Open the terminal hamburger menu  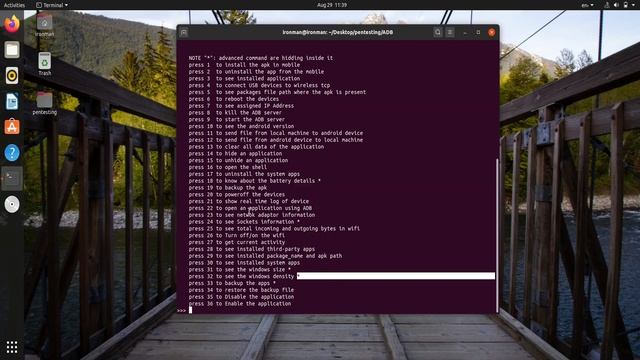tap(450, 32)
